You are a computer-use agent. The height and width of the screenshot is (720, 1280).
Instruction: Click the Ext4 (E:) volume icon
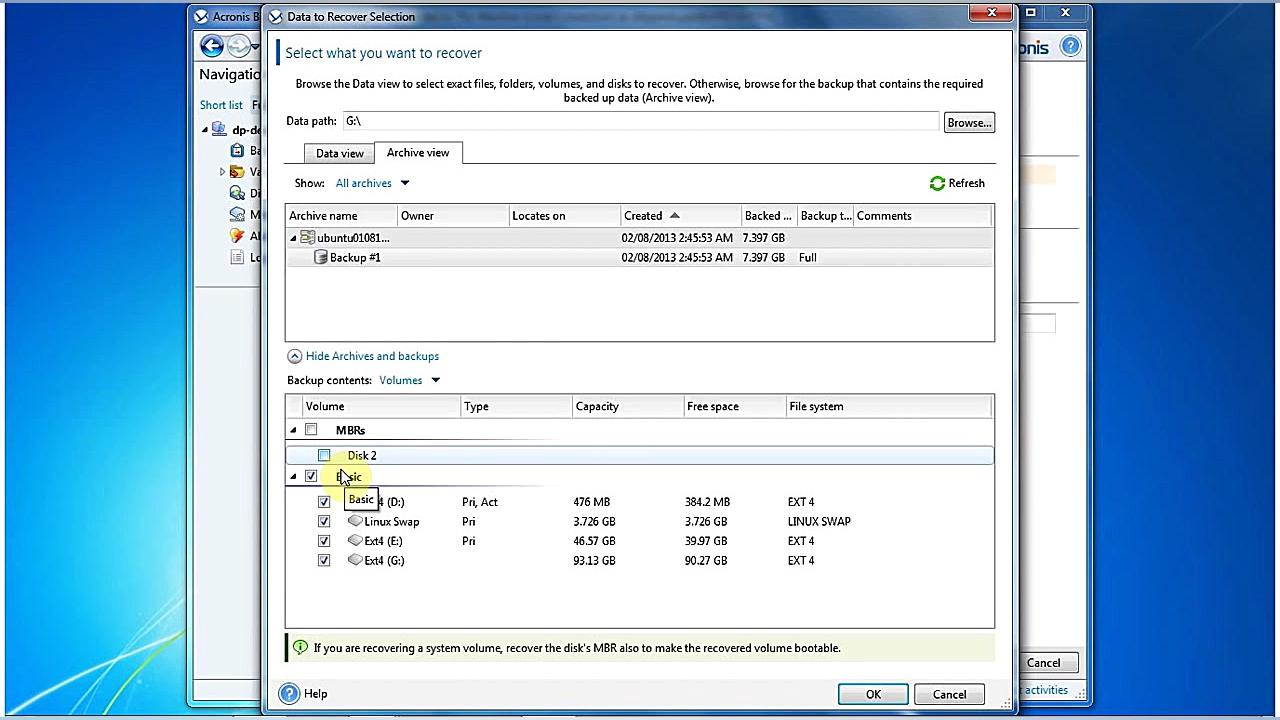tap(355, 541)
